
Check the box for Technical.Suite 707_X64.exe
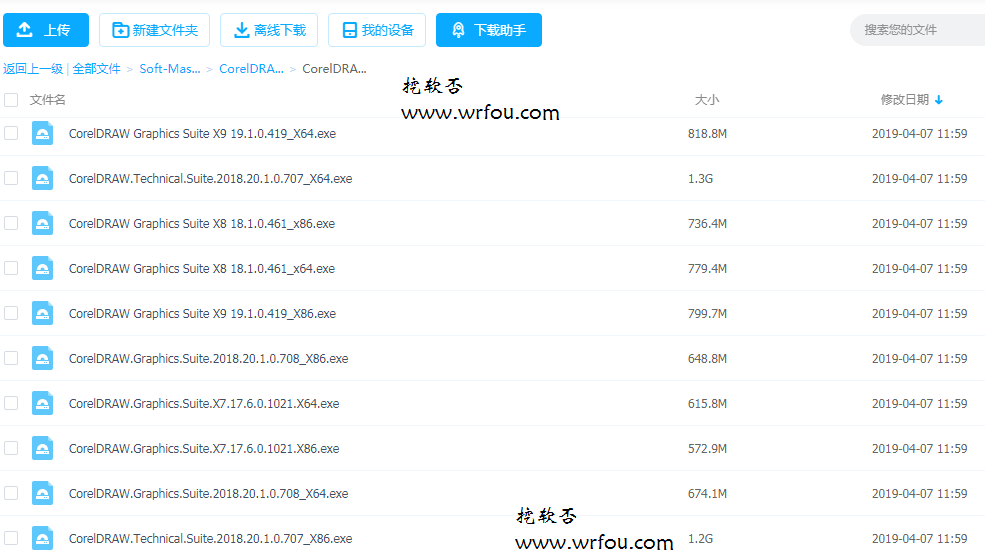[x=11, y=178]
